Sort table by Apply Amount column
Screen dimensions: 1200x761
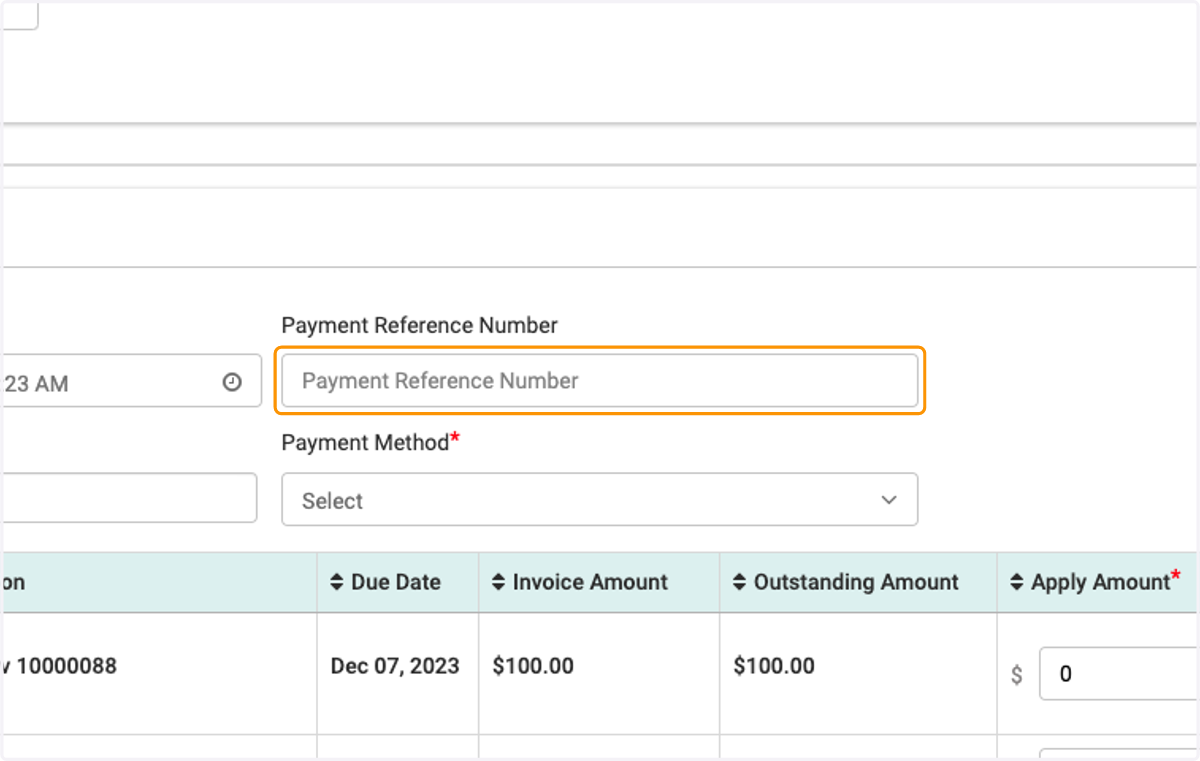click(1095, 582)
